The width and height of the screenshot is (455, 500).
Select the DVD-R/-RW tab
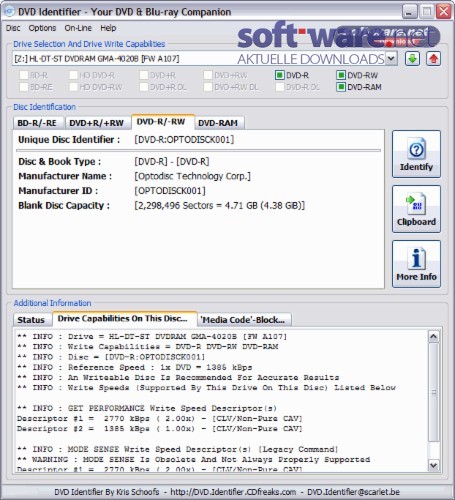[x=163, y=122]
